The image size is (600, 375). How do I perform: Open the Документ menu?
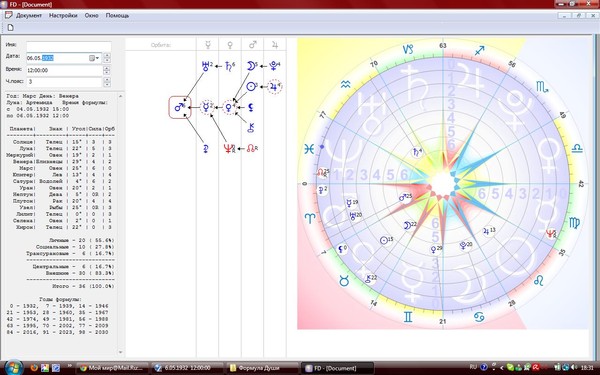click(29, 16)
